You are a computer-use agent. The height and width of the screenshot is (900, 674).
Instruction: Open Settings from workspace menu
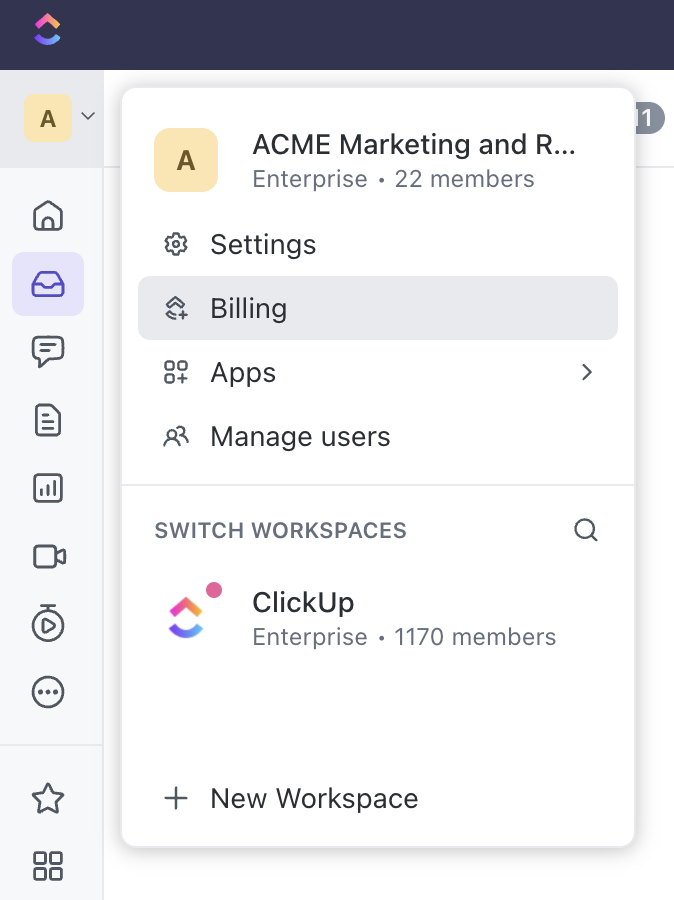[x=262, y=245]
